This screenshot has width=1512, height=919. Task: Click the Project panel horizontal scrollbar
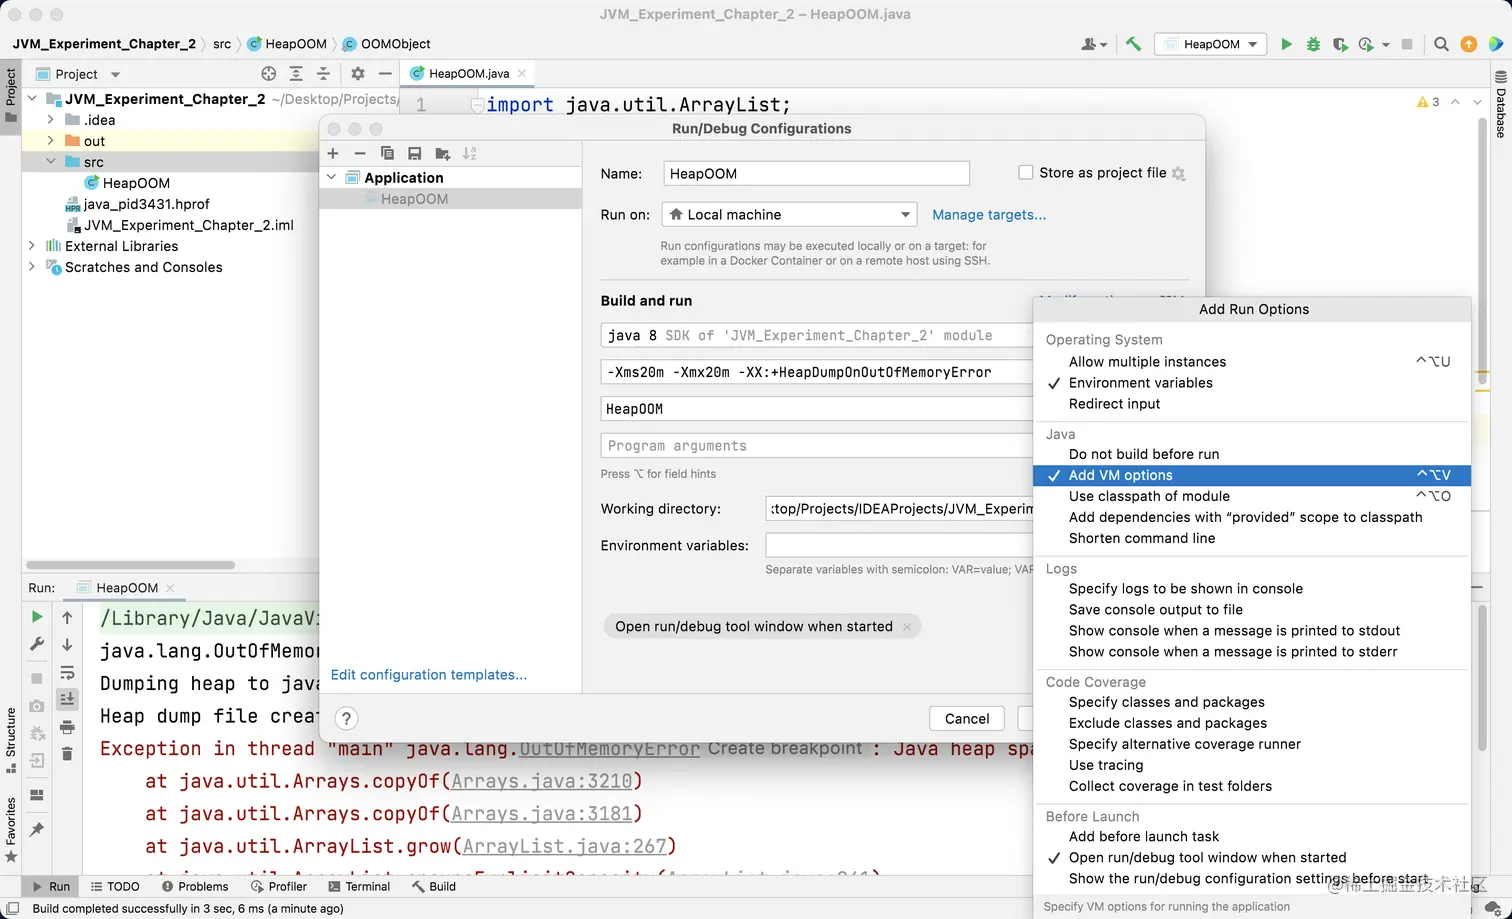tap(131, 565)
